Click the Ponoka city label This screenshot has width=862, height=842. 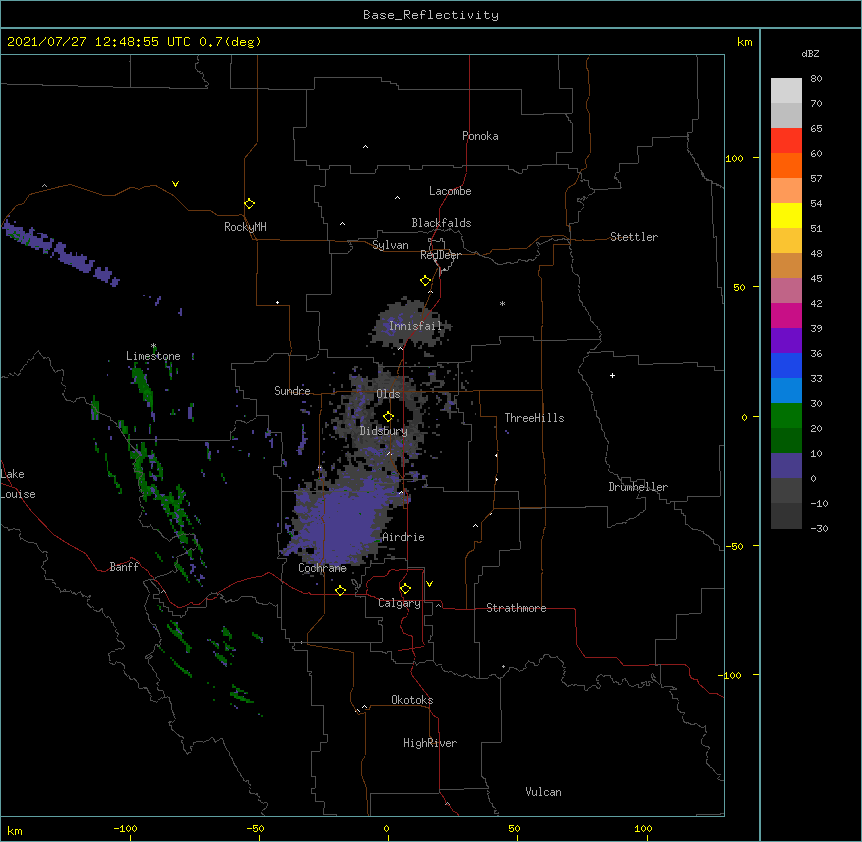coord(480,136)
